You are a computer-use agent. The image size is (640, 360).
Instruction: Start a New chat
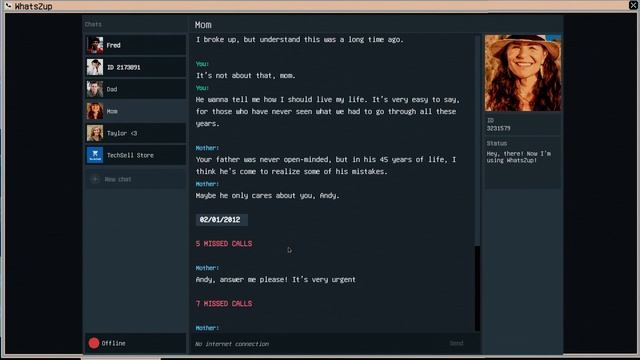136,179
